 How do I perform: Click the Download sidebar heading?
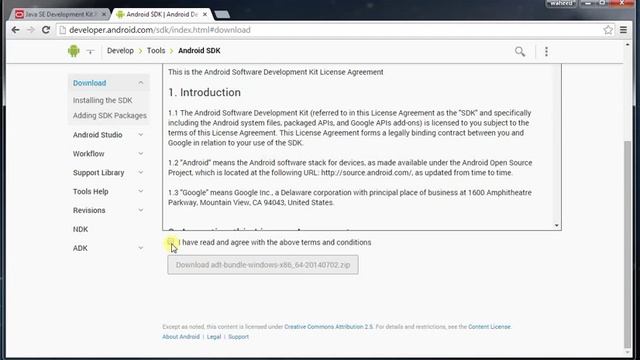89,83
